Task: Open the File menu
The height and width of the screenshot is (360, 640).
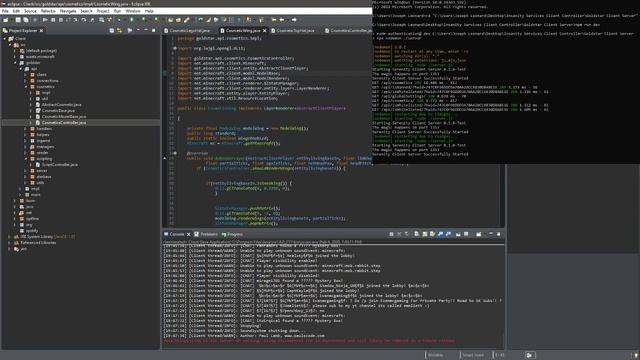Action: pyautogui.click(x=5, y=11)
